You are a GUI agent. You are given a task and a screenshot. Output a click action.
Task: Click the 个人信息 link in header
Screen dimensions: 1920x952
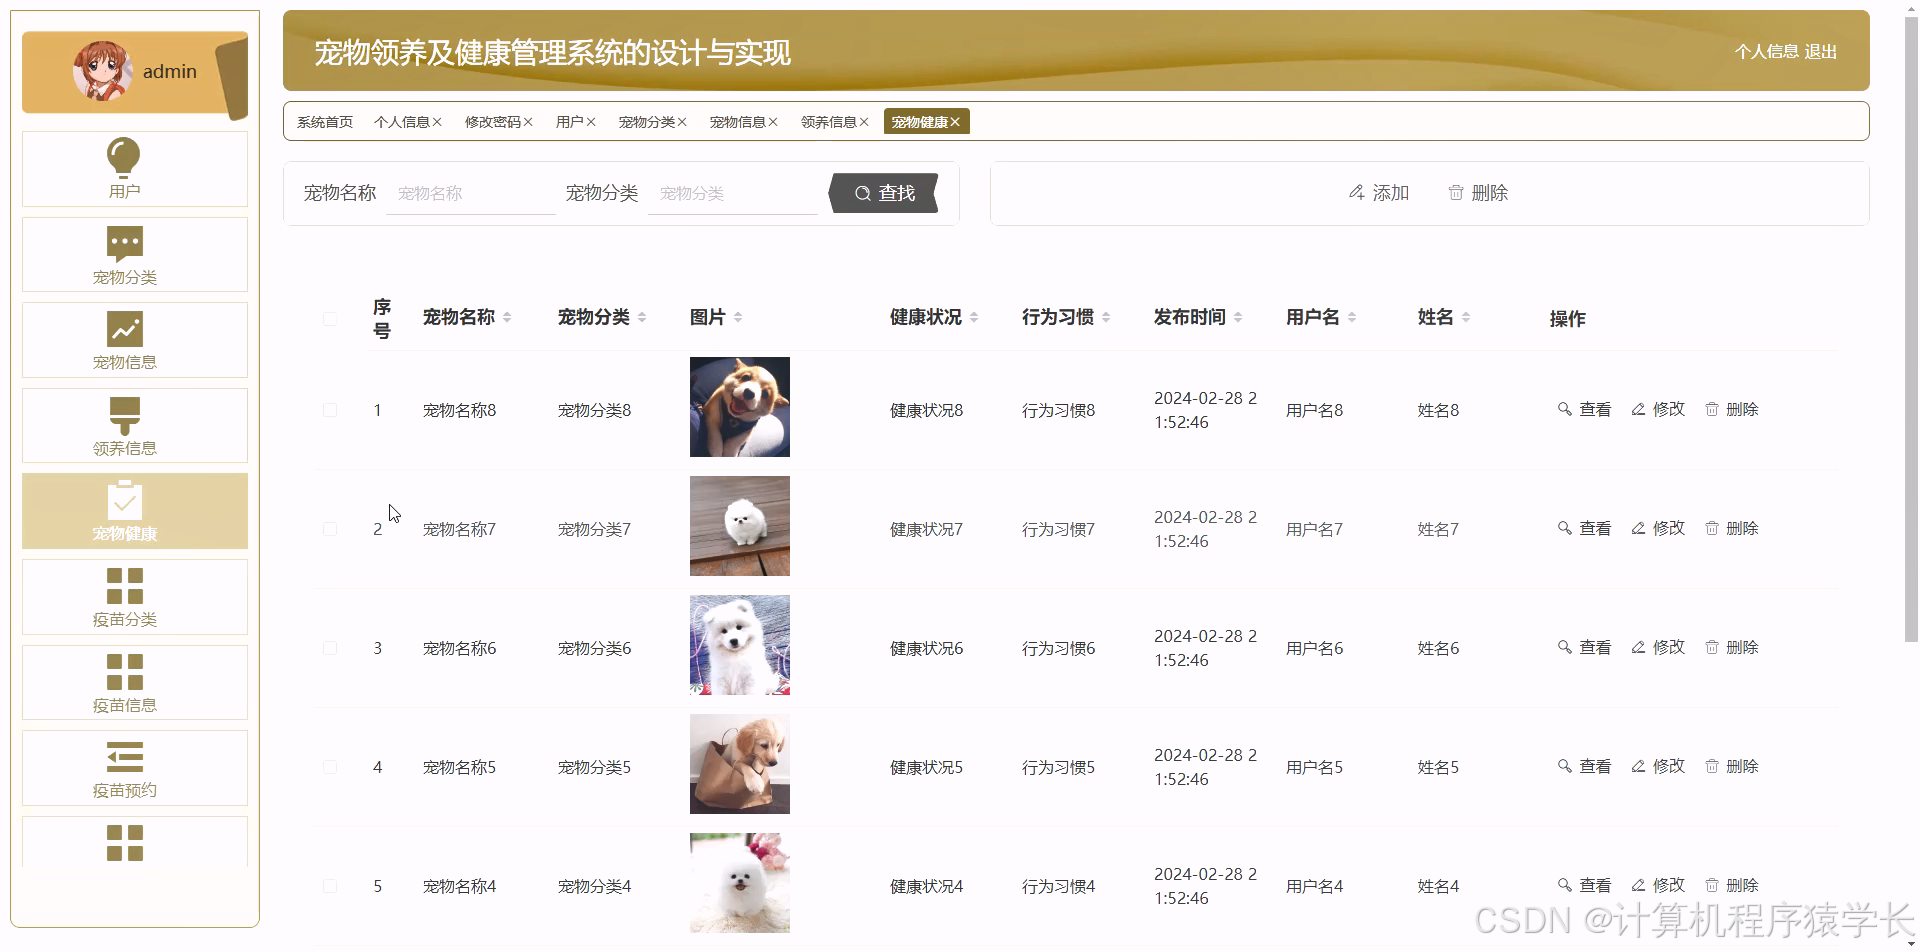click(x=1766, y=52)
